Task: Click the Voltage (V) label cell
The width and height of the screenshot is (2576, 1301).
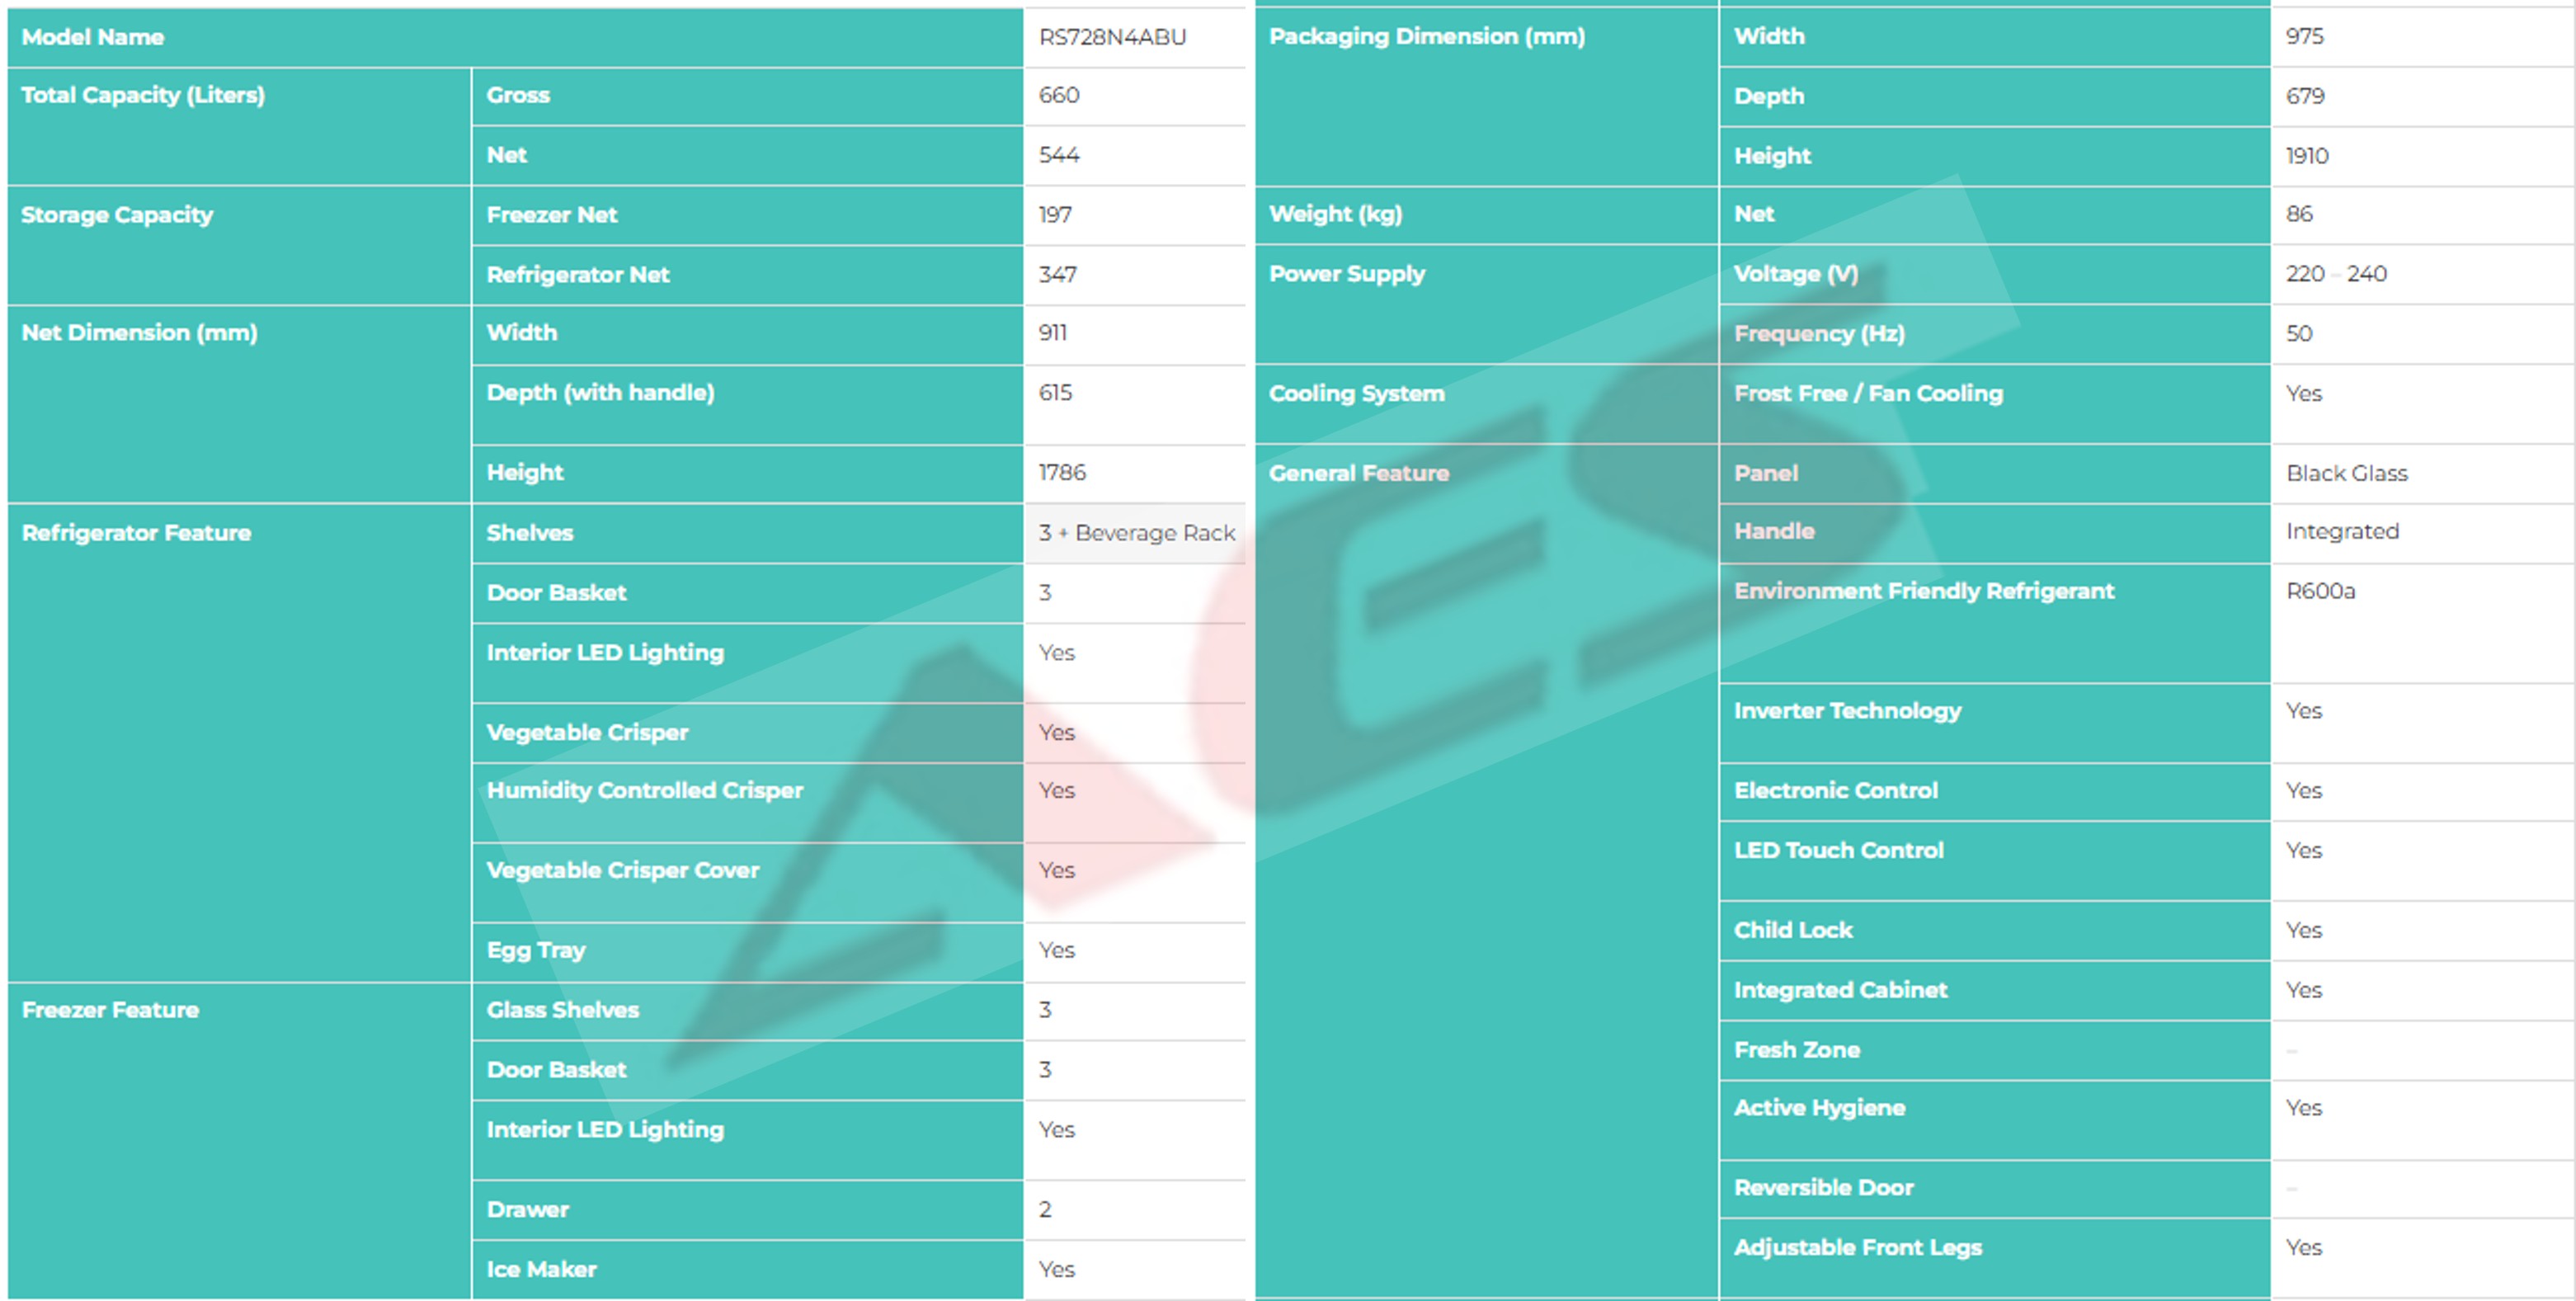Action: (x=1795, y=274)
